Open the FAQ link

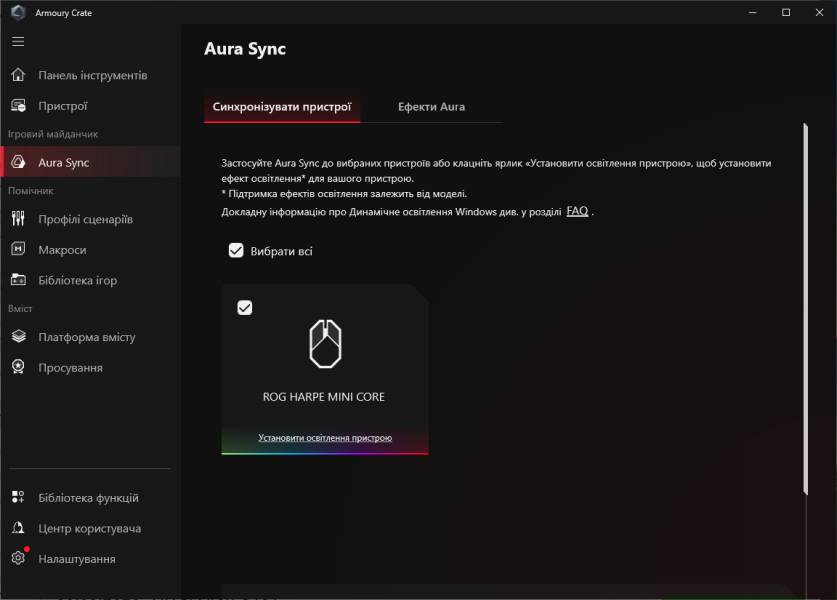tap(577, 212)
